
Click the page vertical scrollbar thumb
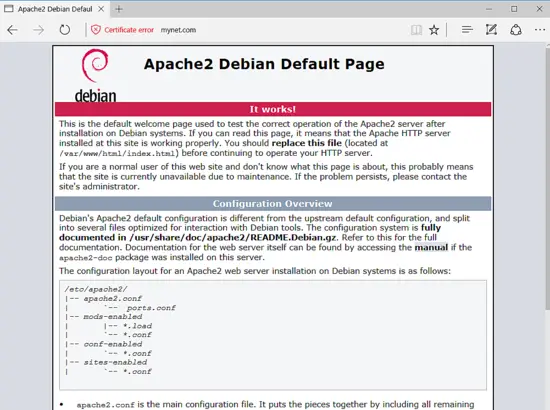click(548, 179)
